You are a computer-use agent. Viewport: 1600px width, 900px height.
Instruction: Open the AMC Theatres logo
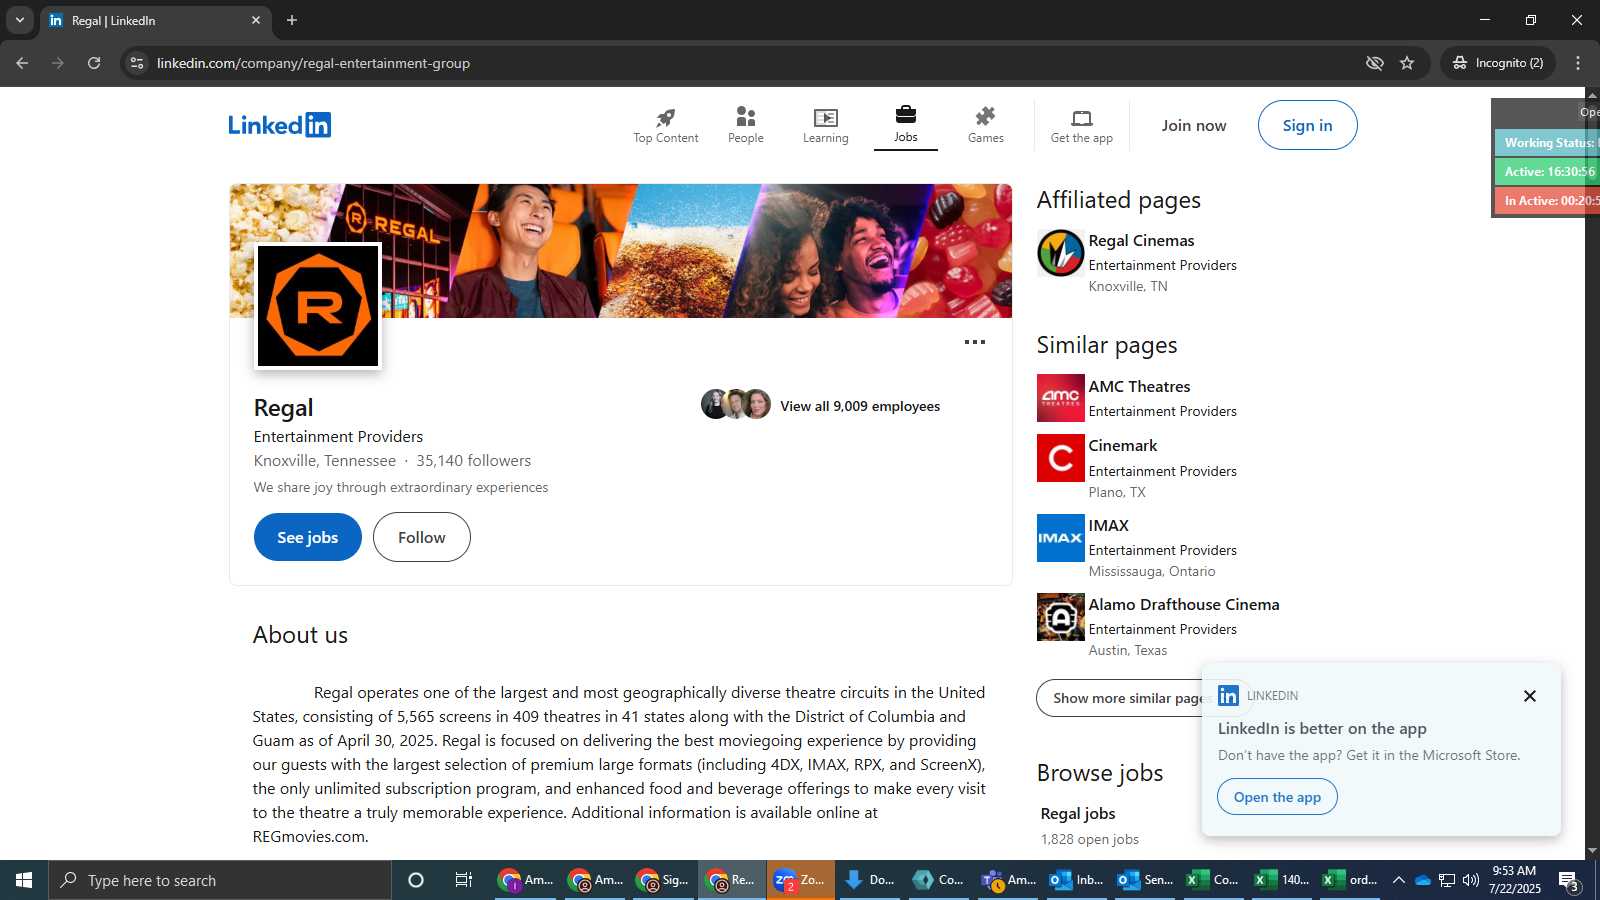(x=1060, y=398)
